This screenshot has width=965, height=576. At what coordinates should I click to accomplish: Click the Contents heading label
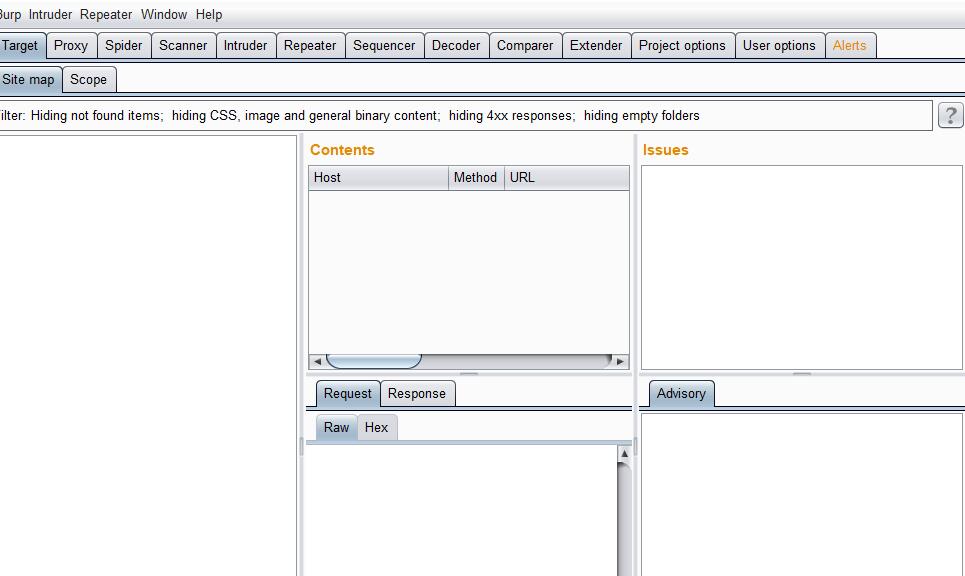[342, 150]
